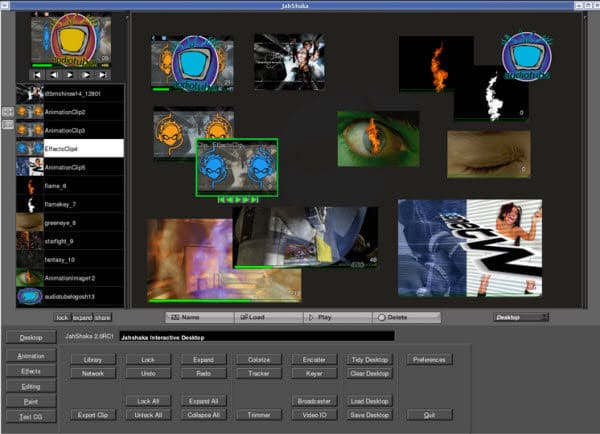The height and width of the screenshot is (434, 600).
Task: Toggle the lock button below clip list
Action: pos(62,317)
